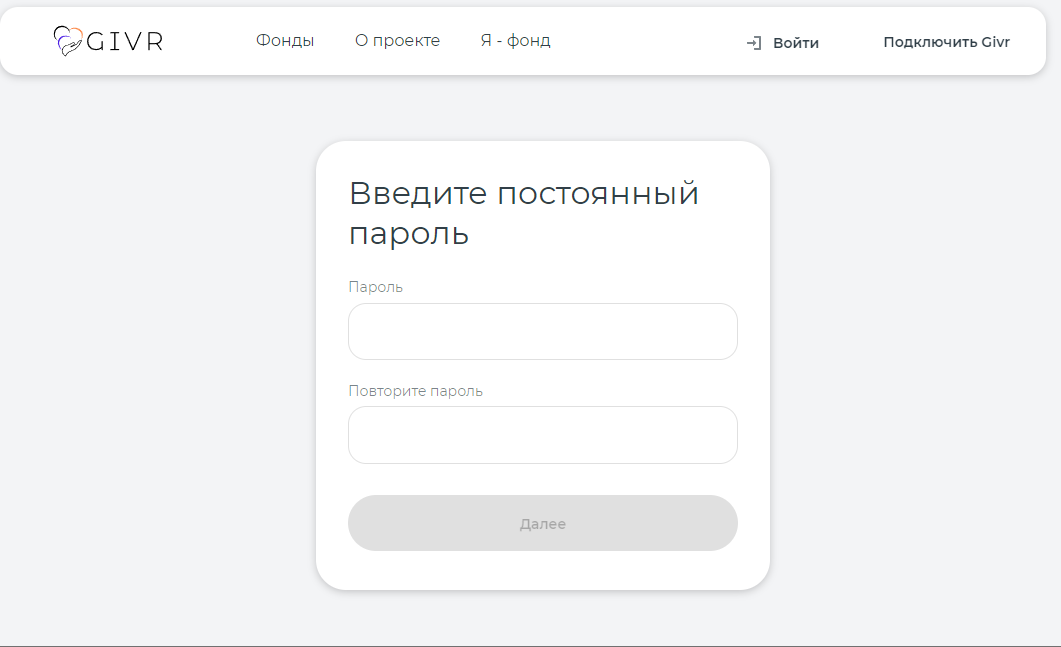Click the Введите постоянный пароль heading
The width and height of the screenshot is (1061, 647).
point(523,213)
